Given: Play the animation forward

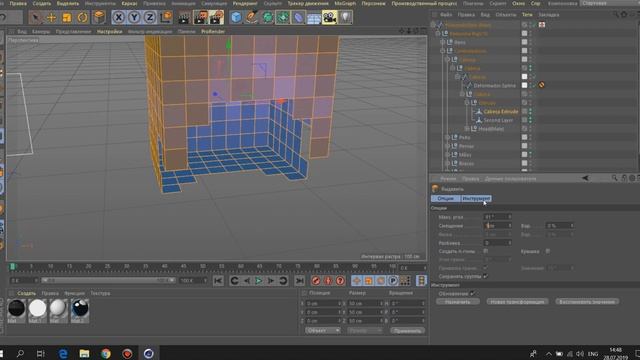Looking at the screenshot, I should pyautogui.click(x=259, y=280).
